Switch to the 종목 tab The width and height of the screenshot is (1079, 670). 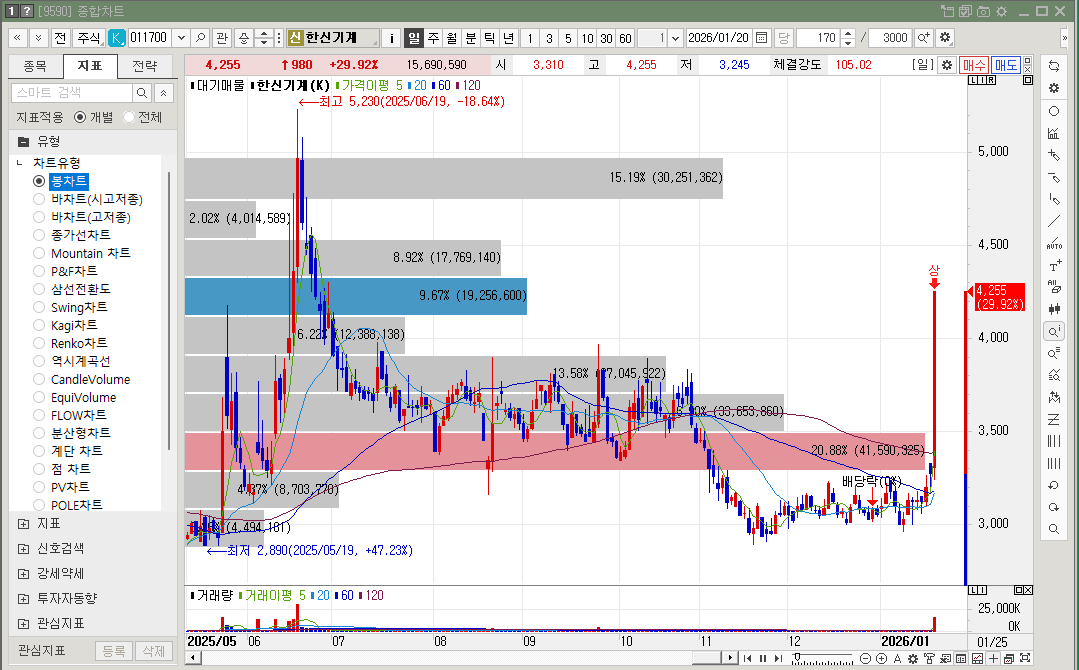tap(35, 66)
